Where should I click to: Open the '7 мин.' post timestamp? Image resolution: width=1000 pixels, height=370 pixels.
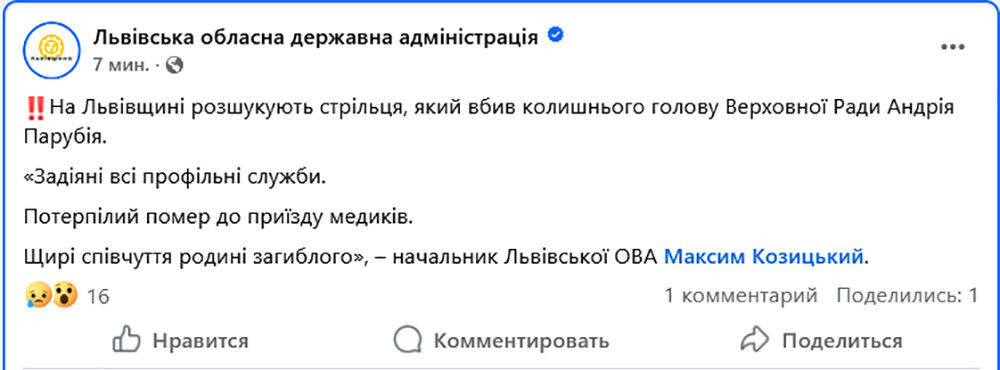121,65
